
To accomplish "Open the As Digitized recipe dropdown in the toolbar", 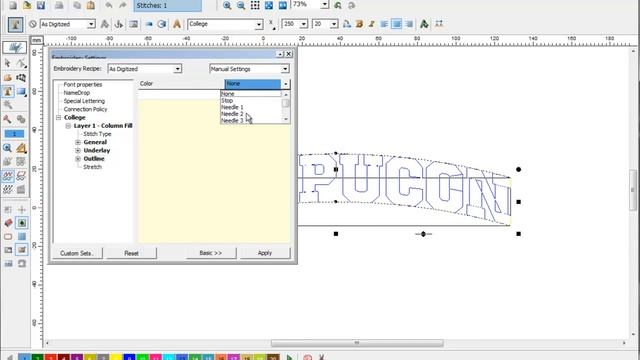I will click(x=91, y=24).
